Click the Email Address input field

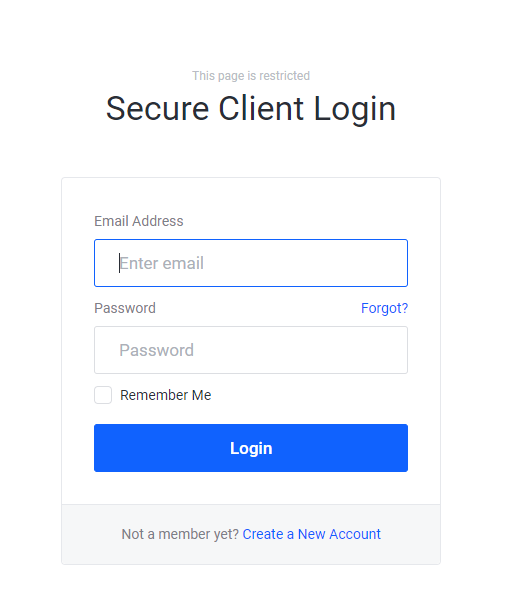coord(251,263)
